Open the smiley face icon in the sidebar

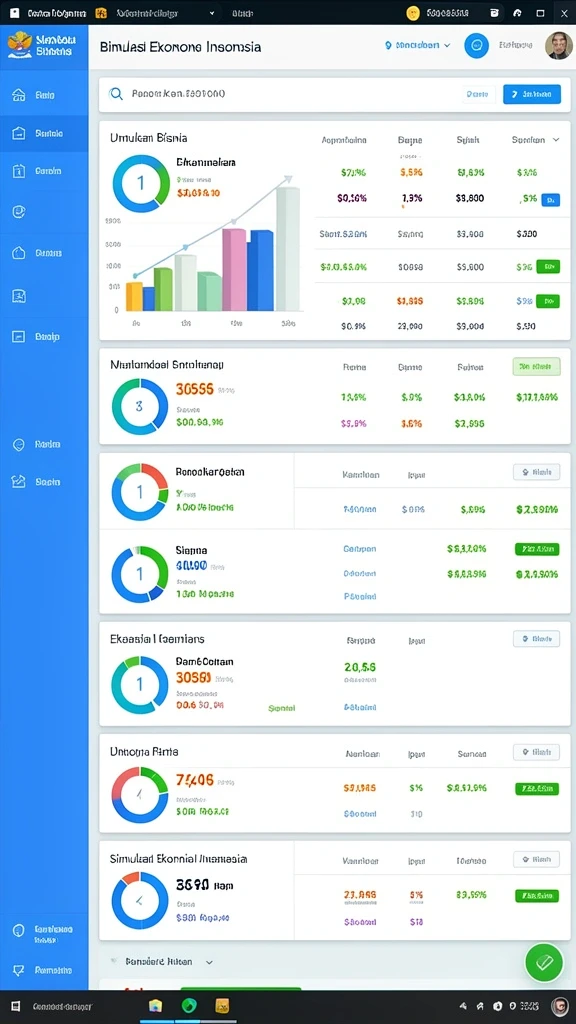(19, 212)
